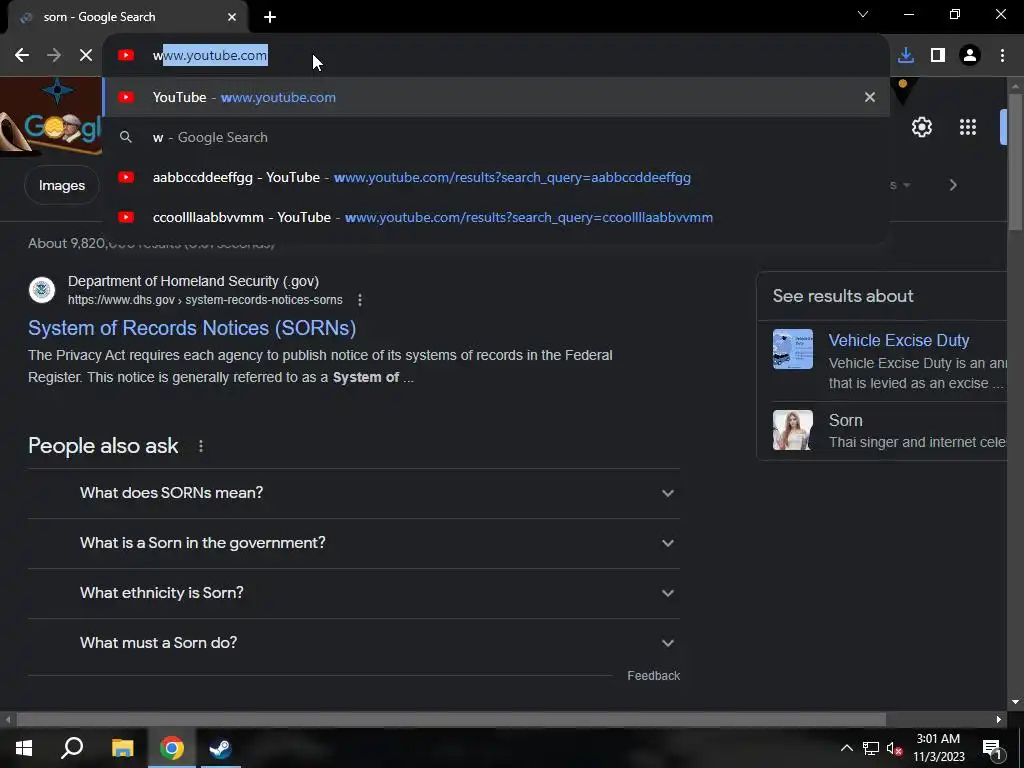The image size is (1024, 768).
Task: Open Windows taskbar search
Action: coord(72,748)
